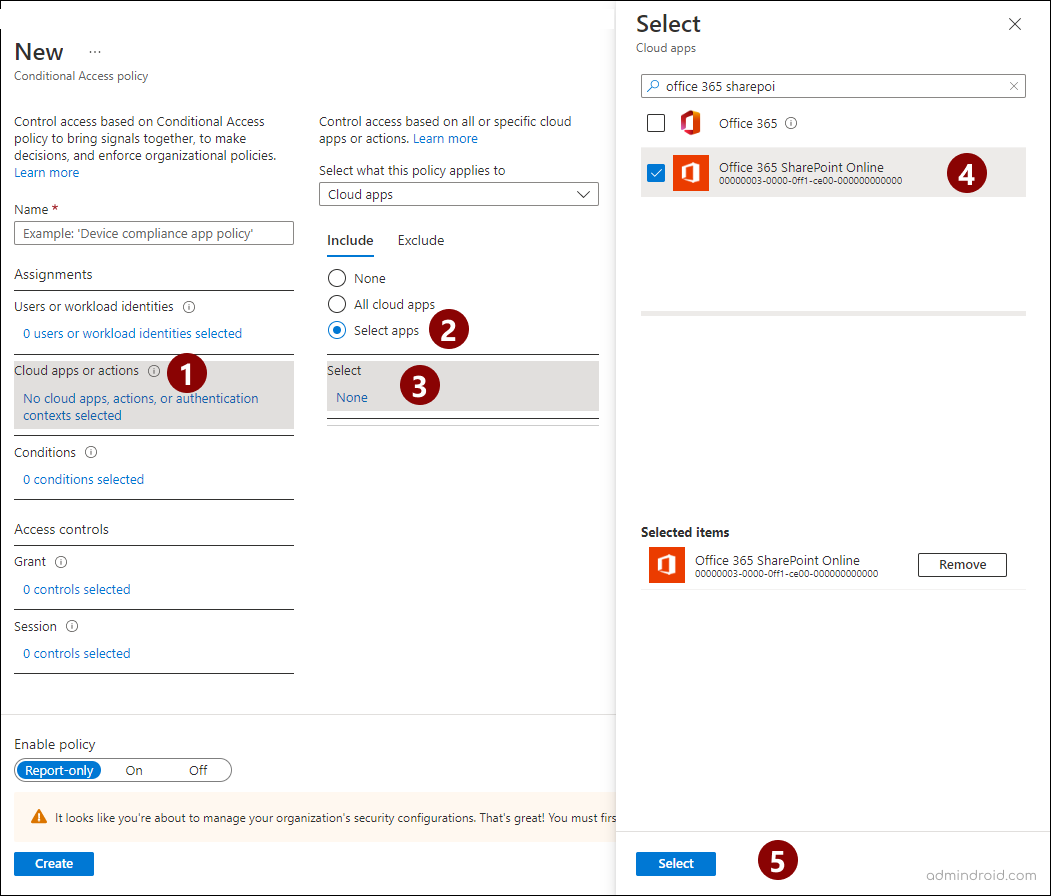Clear the search box with the X icon
The width and height of the screenshot is (1051, 896).
point(1014,86)
